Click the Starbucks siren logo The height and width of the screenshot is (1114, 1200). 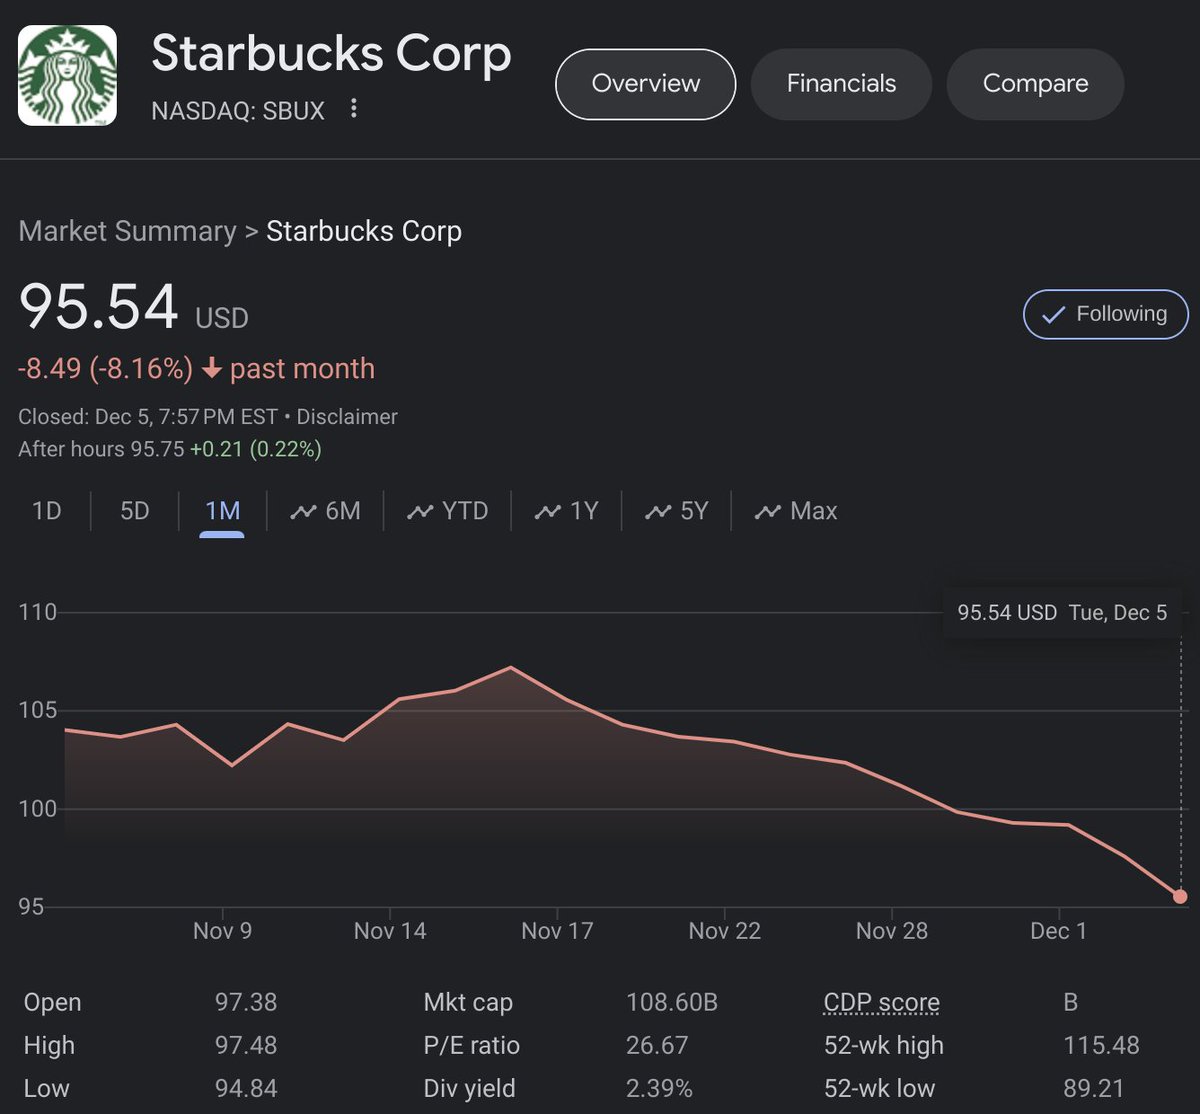66,73
